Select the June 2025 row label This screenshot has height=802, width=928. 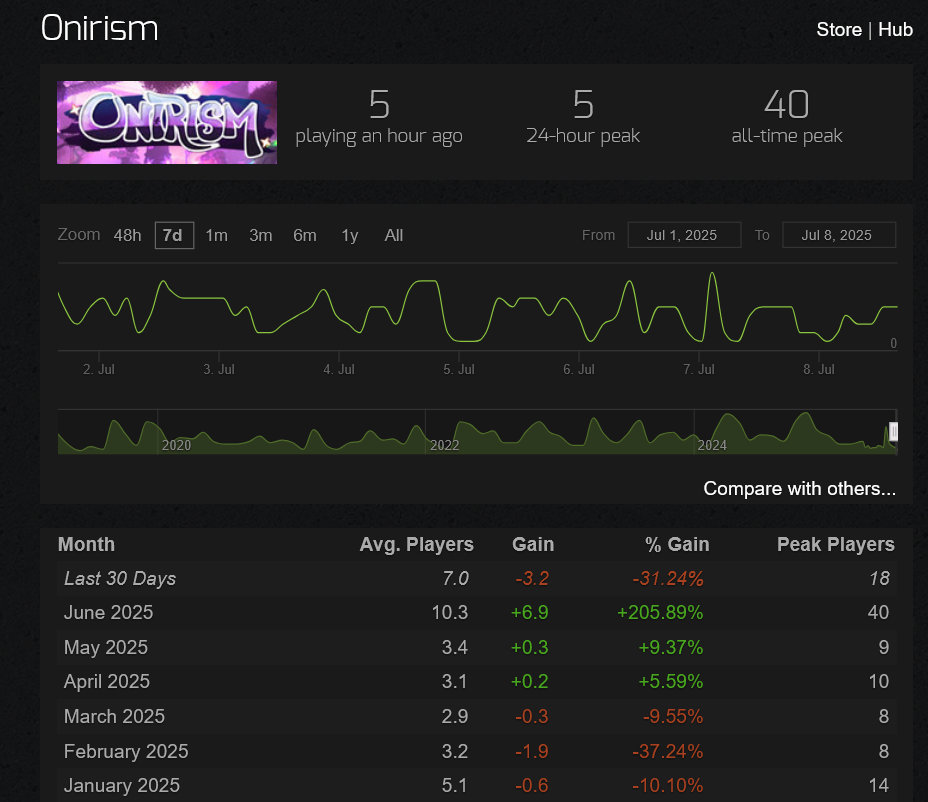coord(108,613)
